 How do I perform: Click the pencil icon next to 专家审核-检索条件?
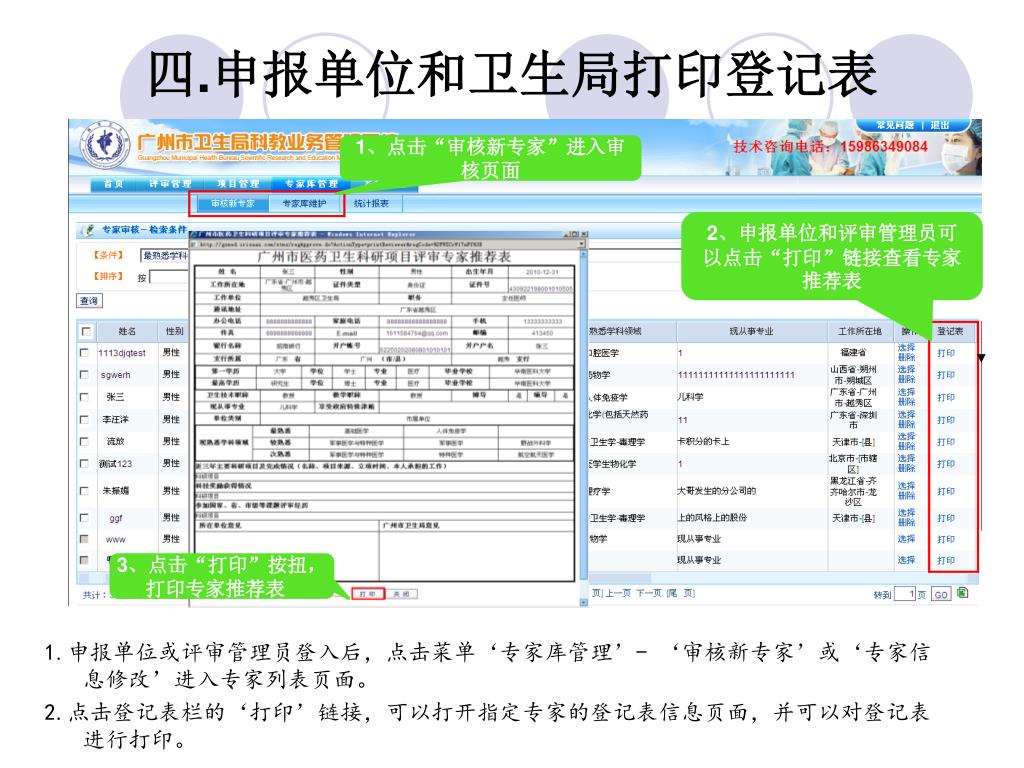click(x=88, y=230)
